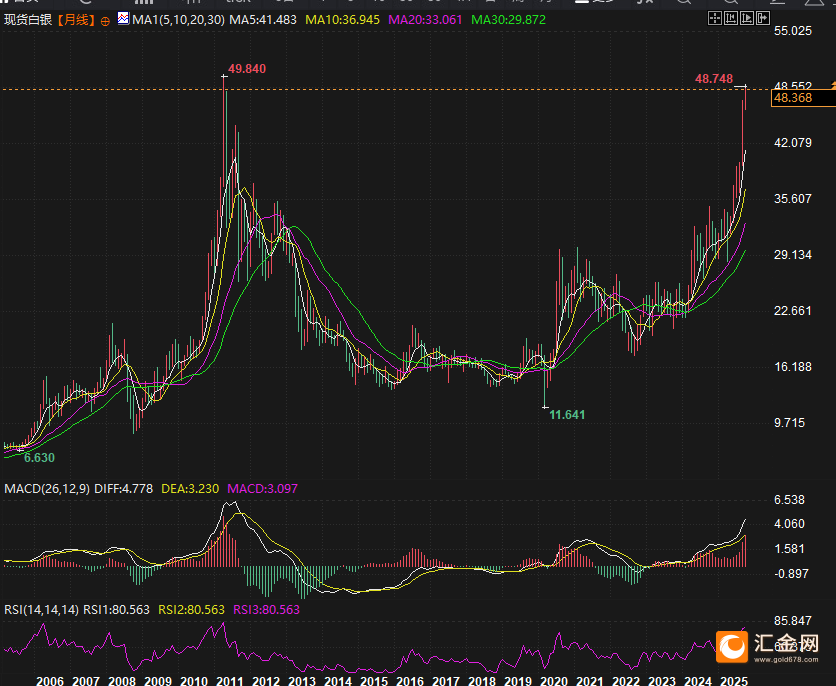Open RSI(14,14,14) indicator parameters
The image size is (836, 686).
[39, 609]
